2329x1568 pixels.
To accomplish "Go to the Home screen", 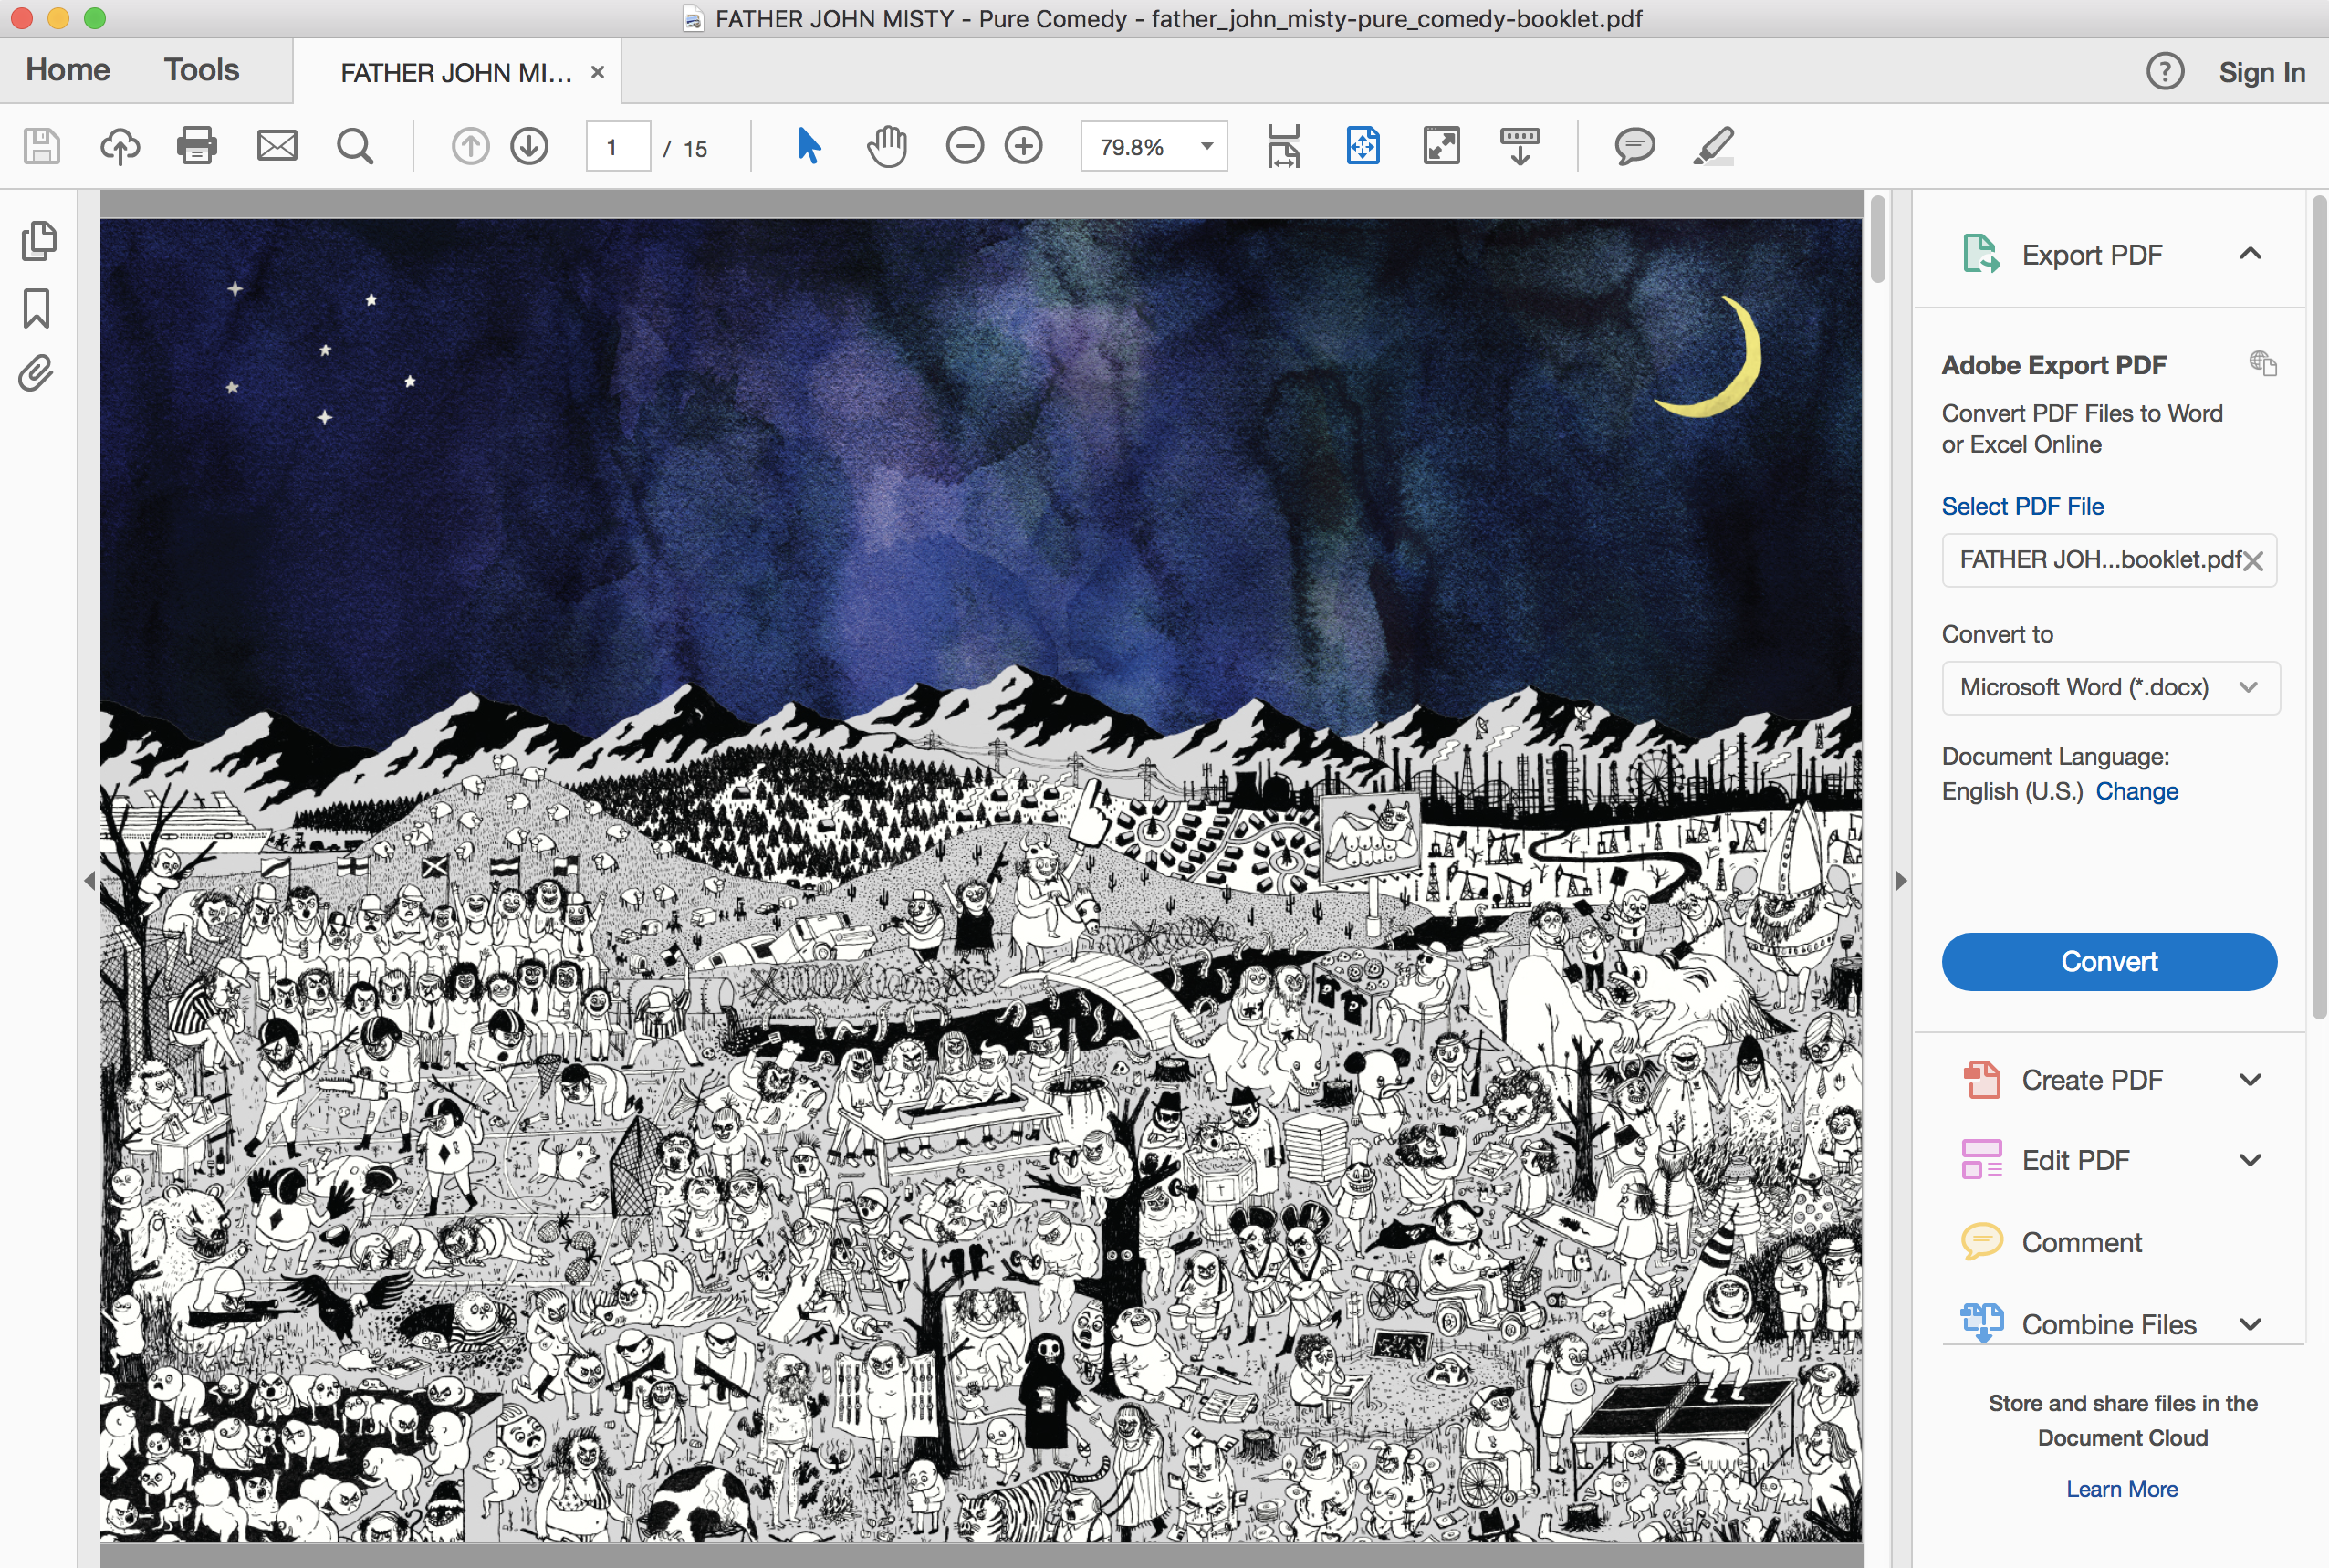I will (67, 69).
